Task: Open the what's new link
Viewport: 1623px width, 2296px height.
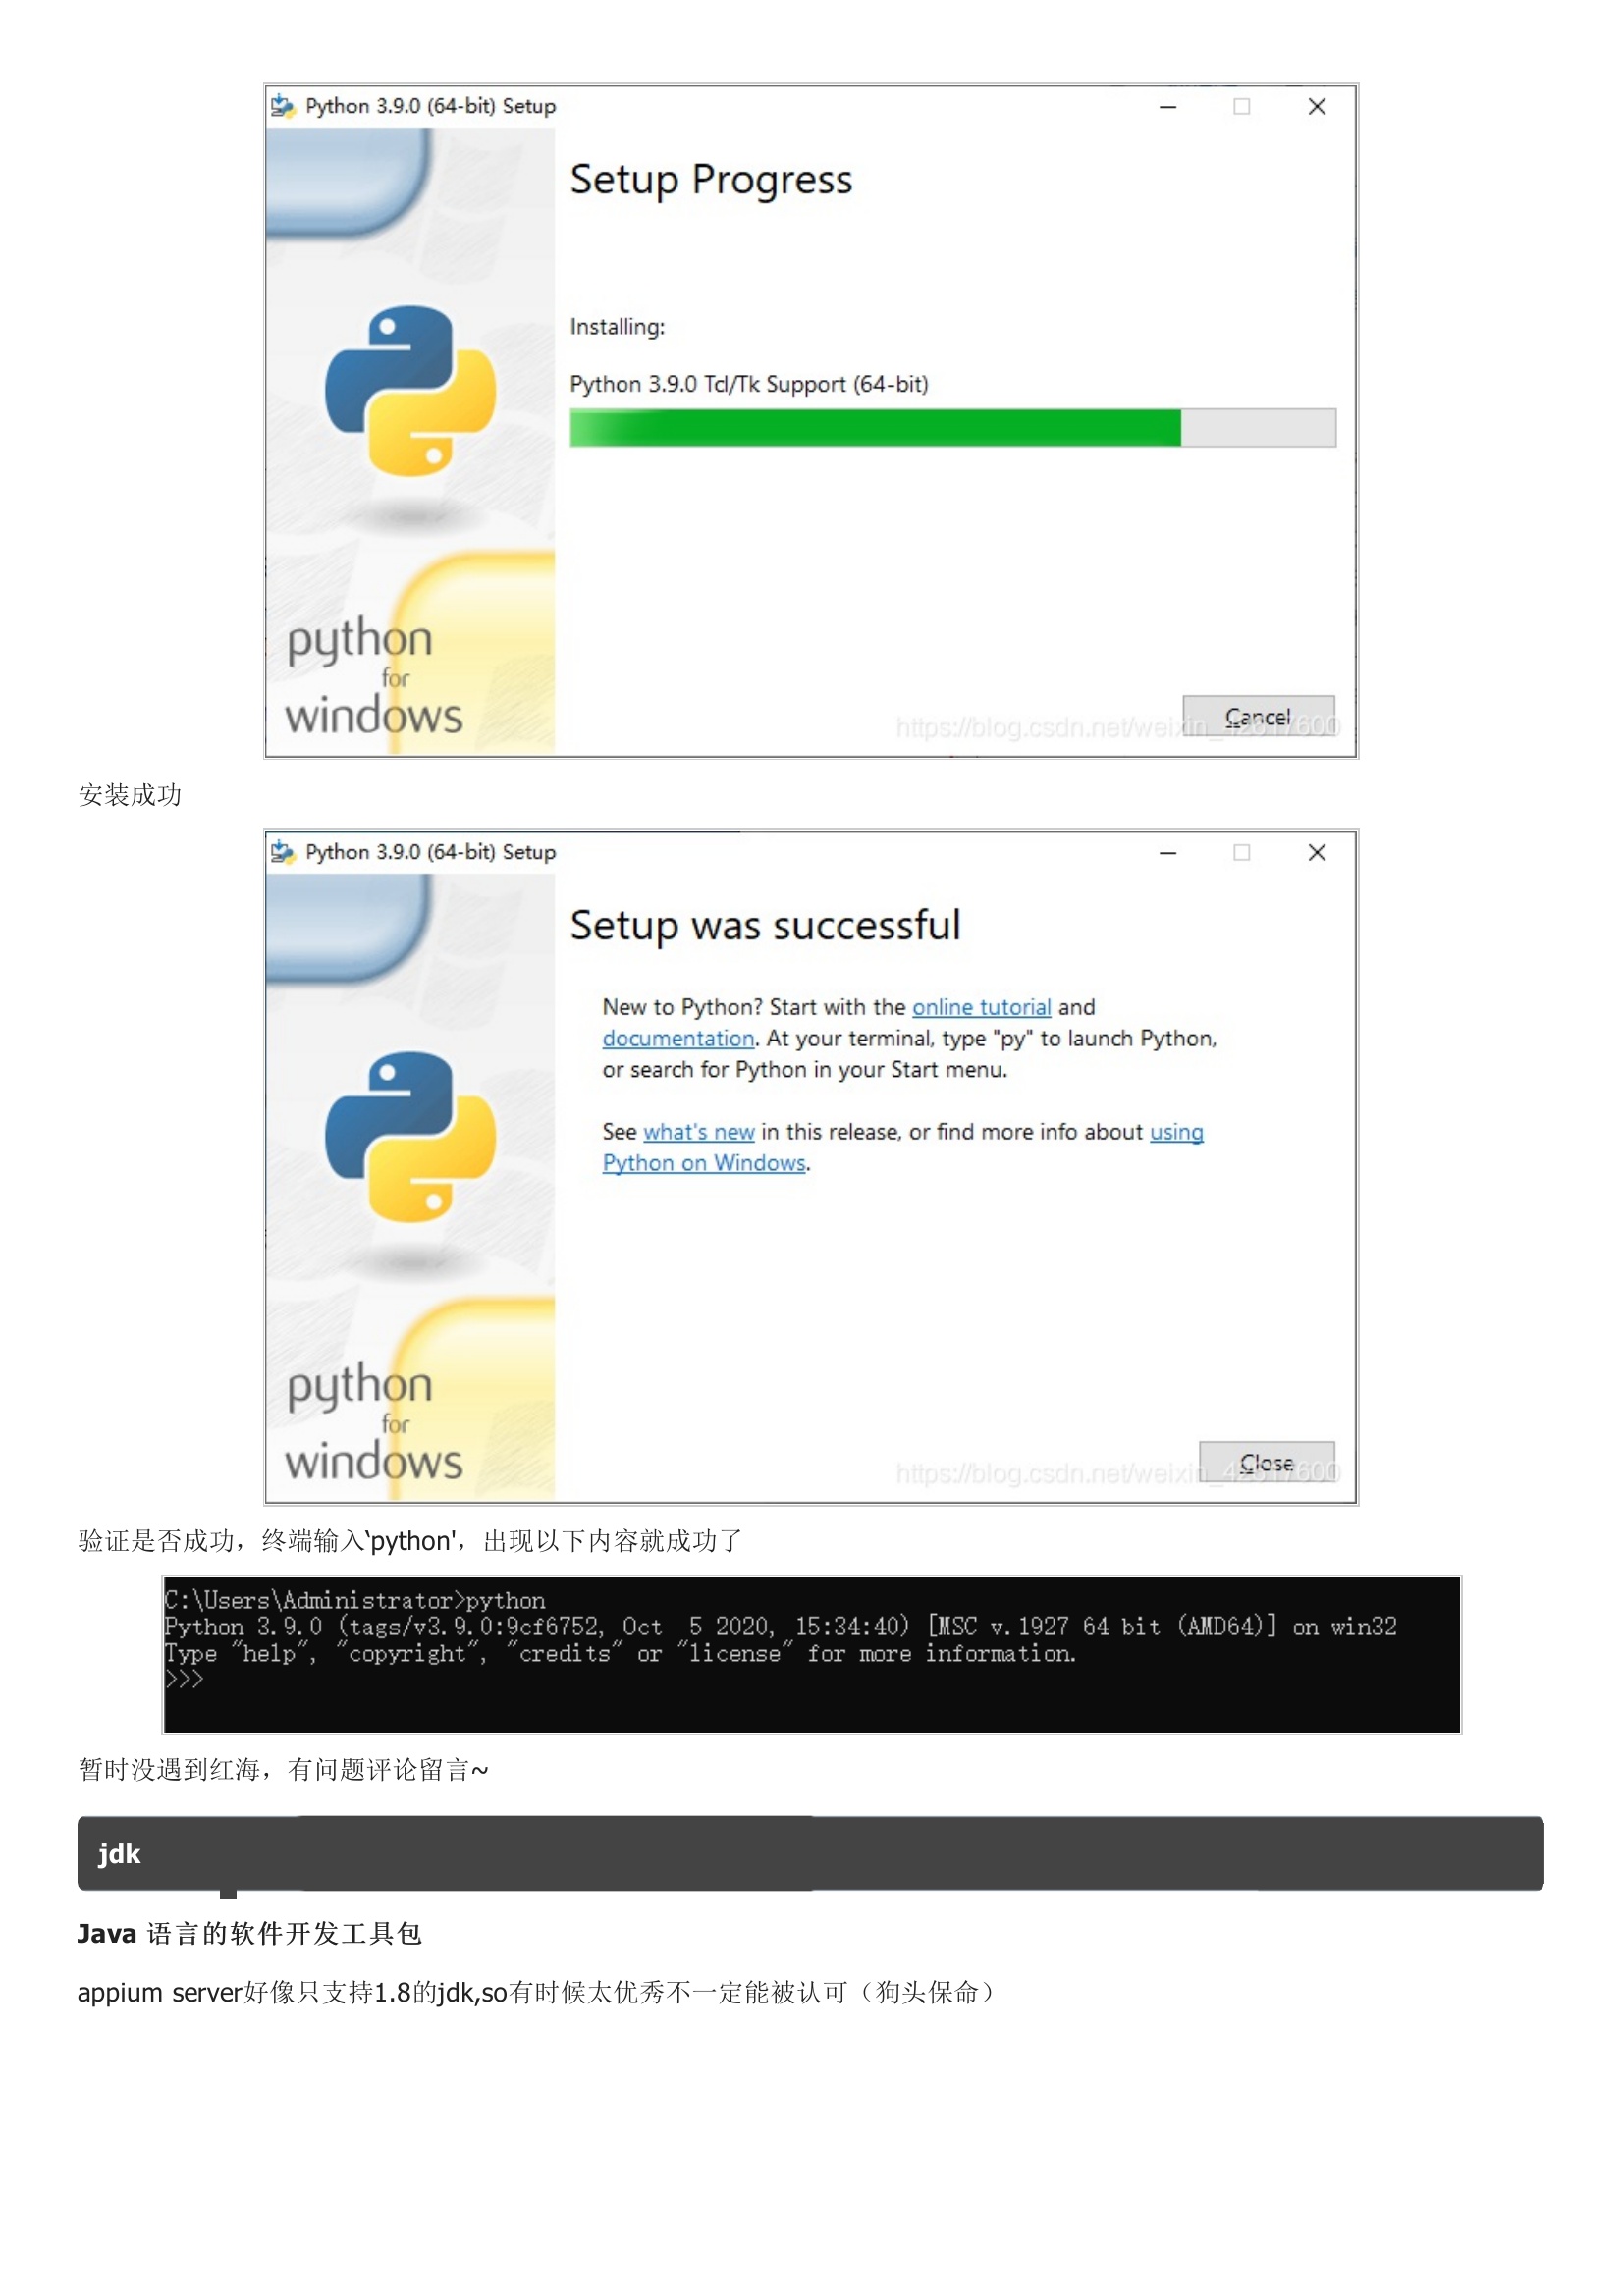Action: (698, 1131)
